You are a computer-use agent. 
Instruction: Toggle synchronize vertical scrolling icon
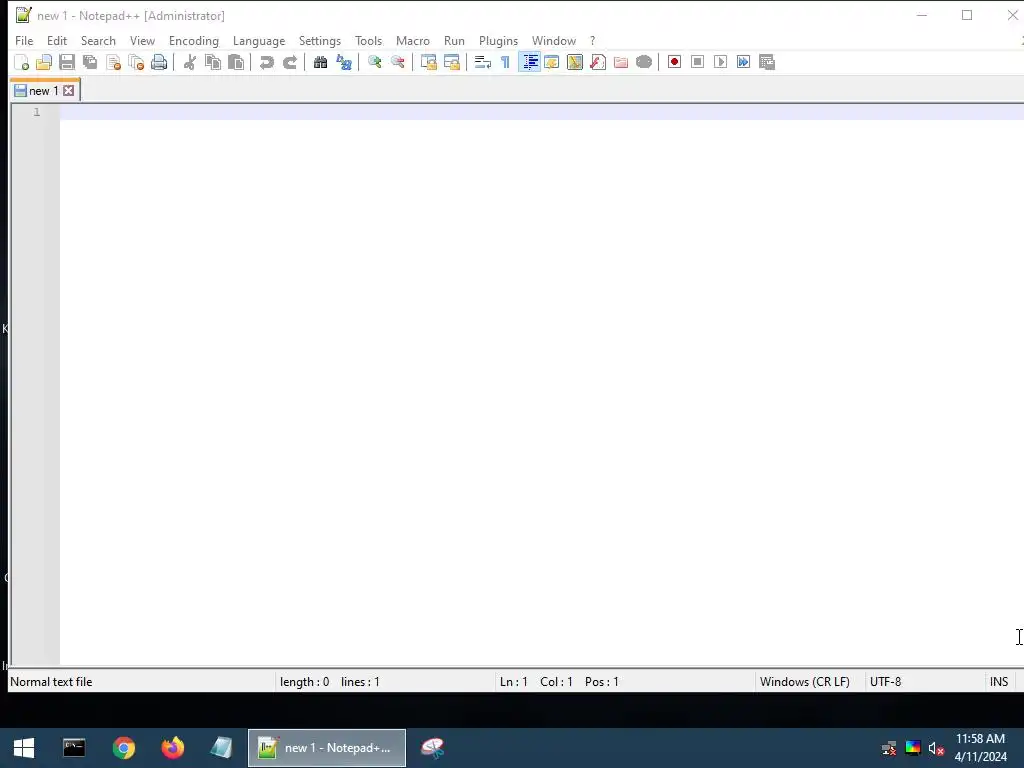(x=428, y=62)
